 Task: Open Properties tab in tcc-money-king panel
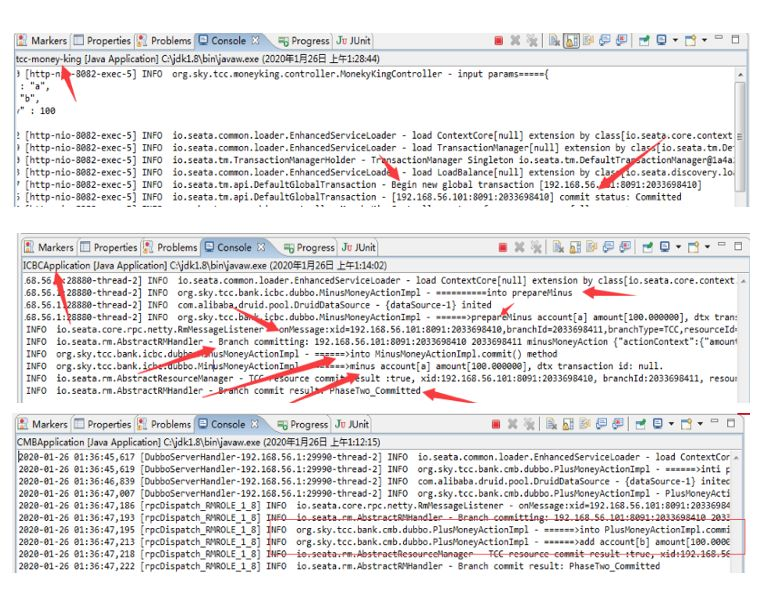[x=102, y=40]
